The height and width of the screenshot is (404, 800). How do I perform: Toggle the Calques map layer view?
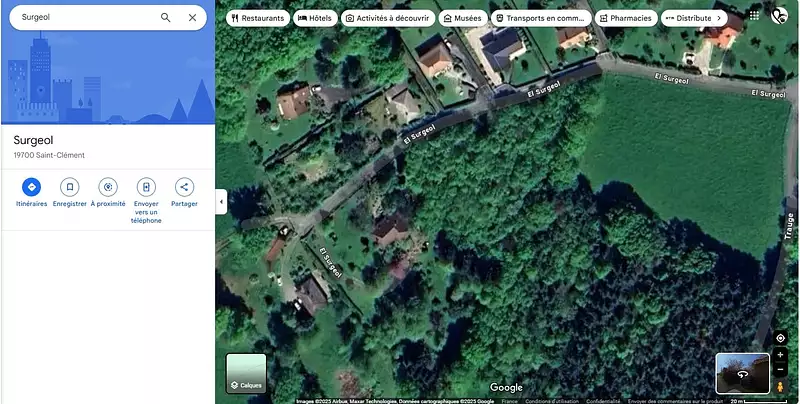246,373
